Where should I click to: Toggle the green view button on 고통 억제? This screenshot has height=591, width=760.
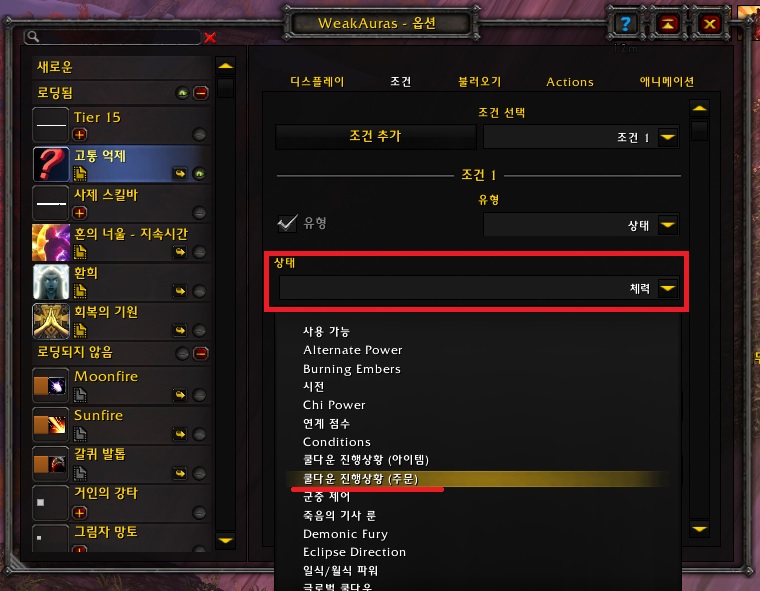[199, 174]
